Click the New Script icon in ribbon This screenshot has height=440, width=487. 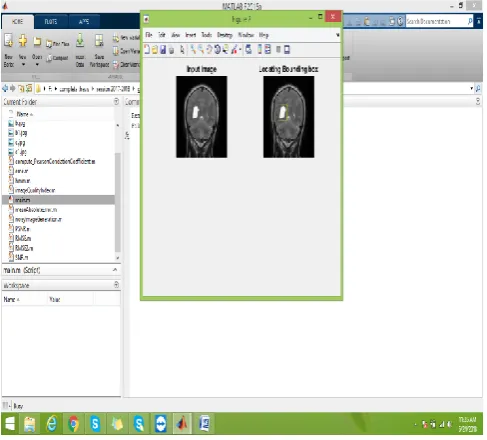pos(8,40)
